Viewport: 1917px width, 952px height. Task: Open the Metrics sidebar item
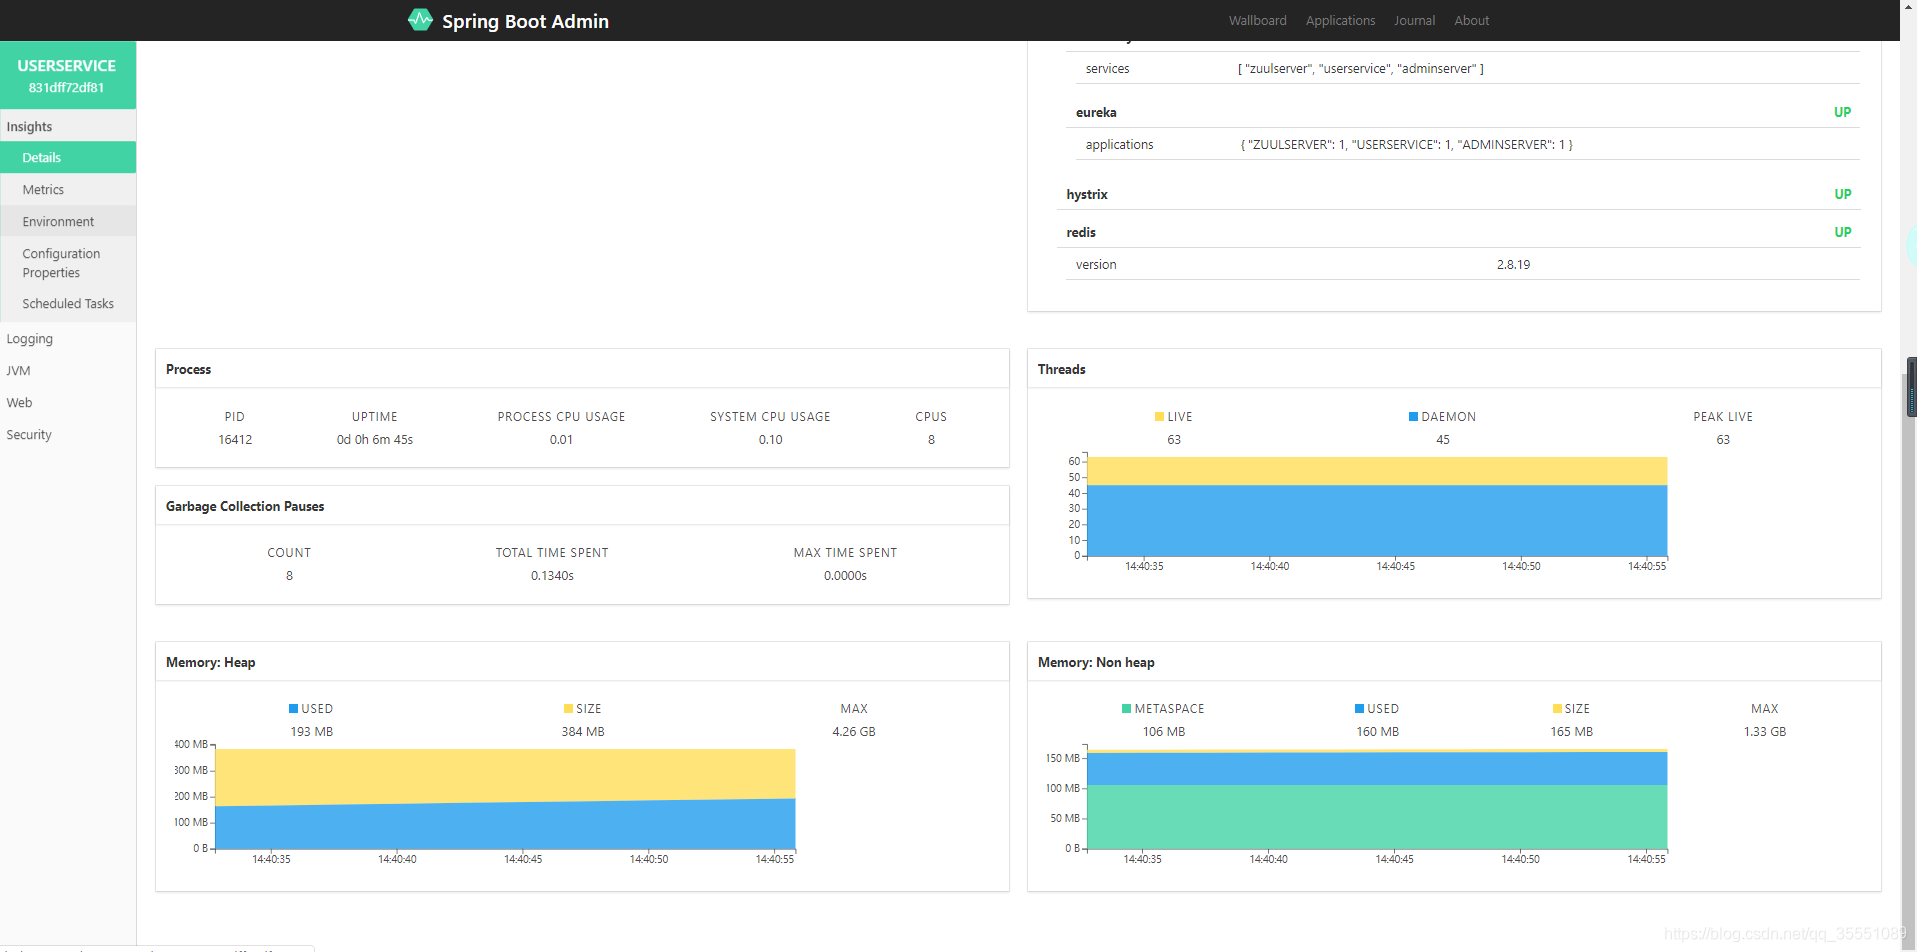67,189
